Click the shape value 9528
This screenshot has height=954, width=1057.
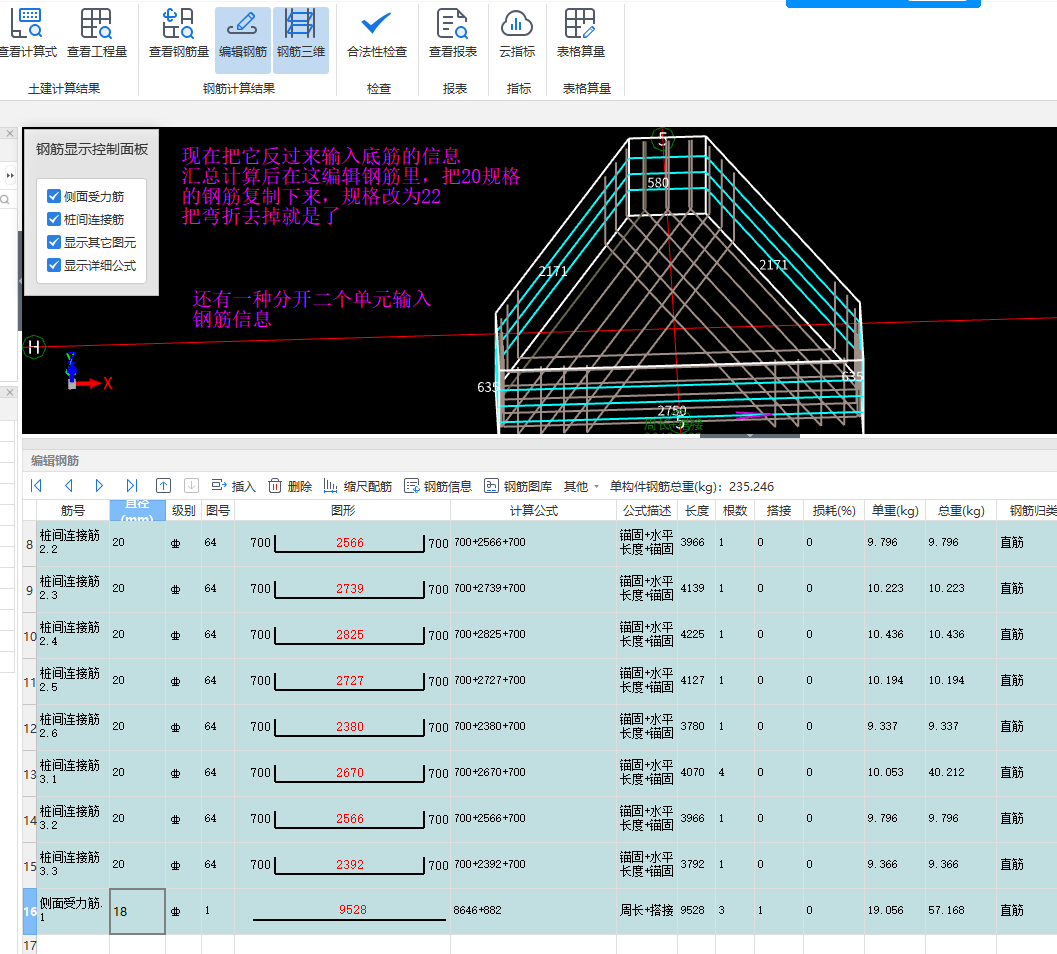point(353,910)
